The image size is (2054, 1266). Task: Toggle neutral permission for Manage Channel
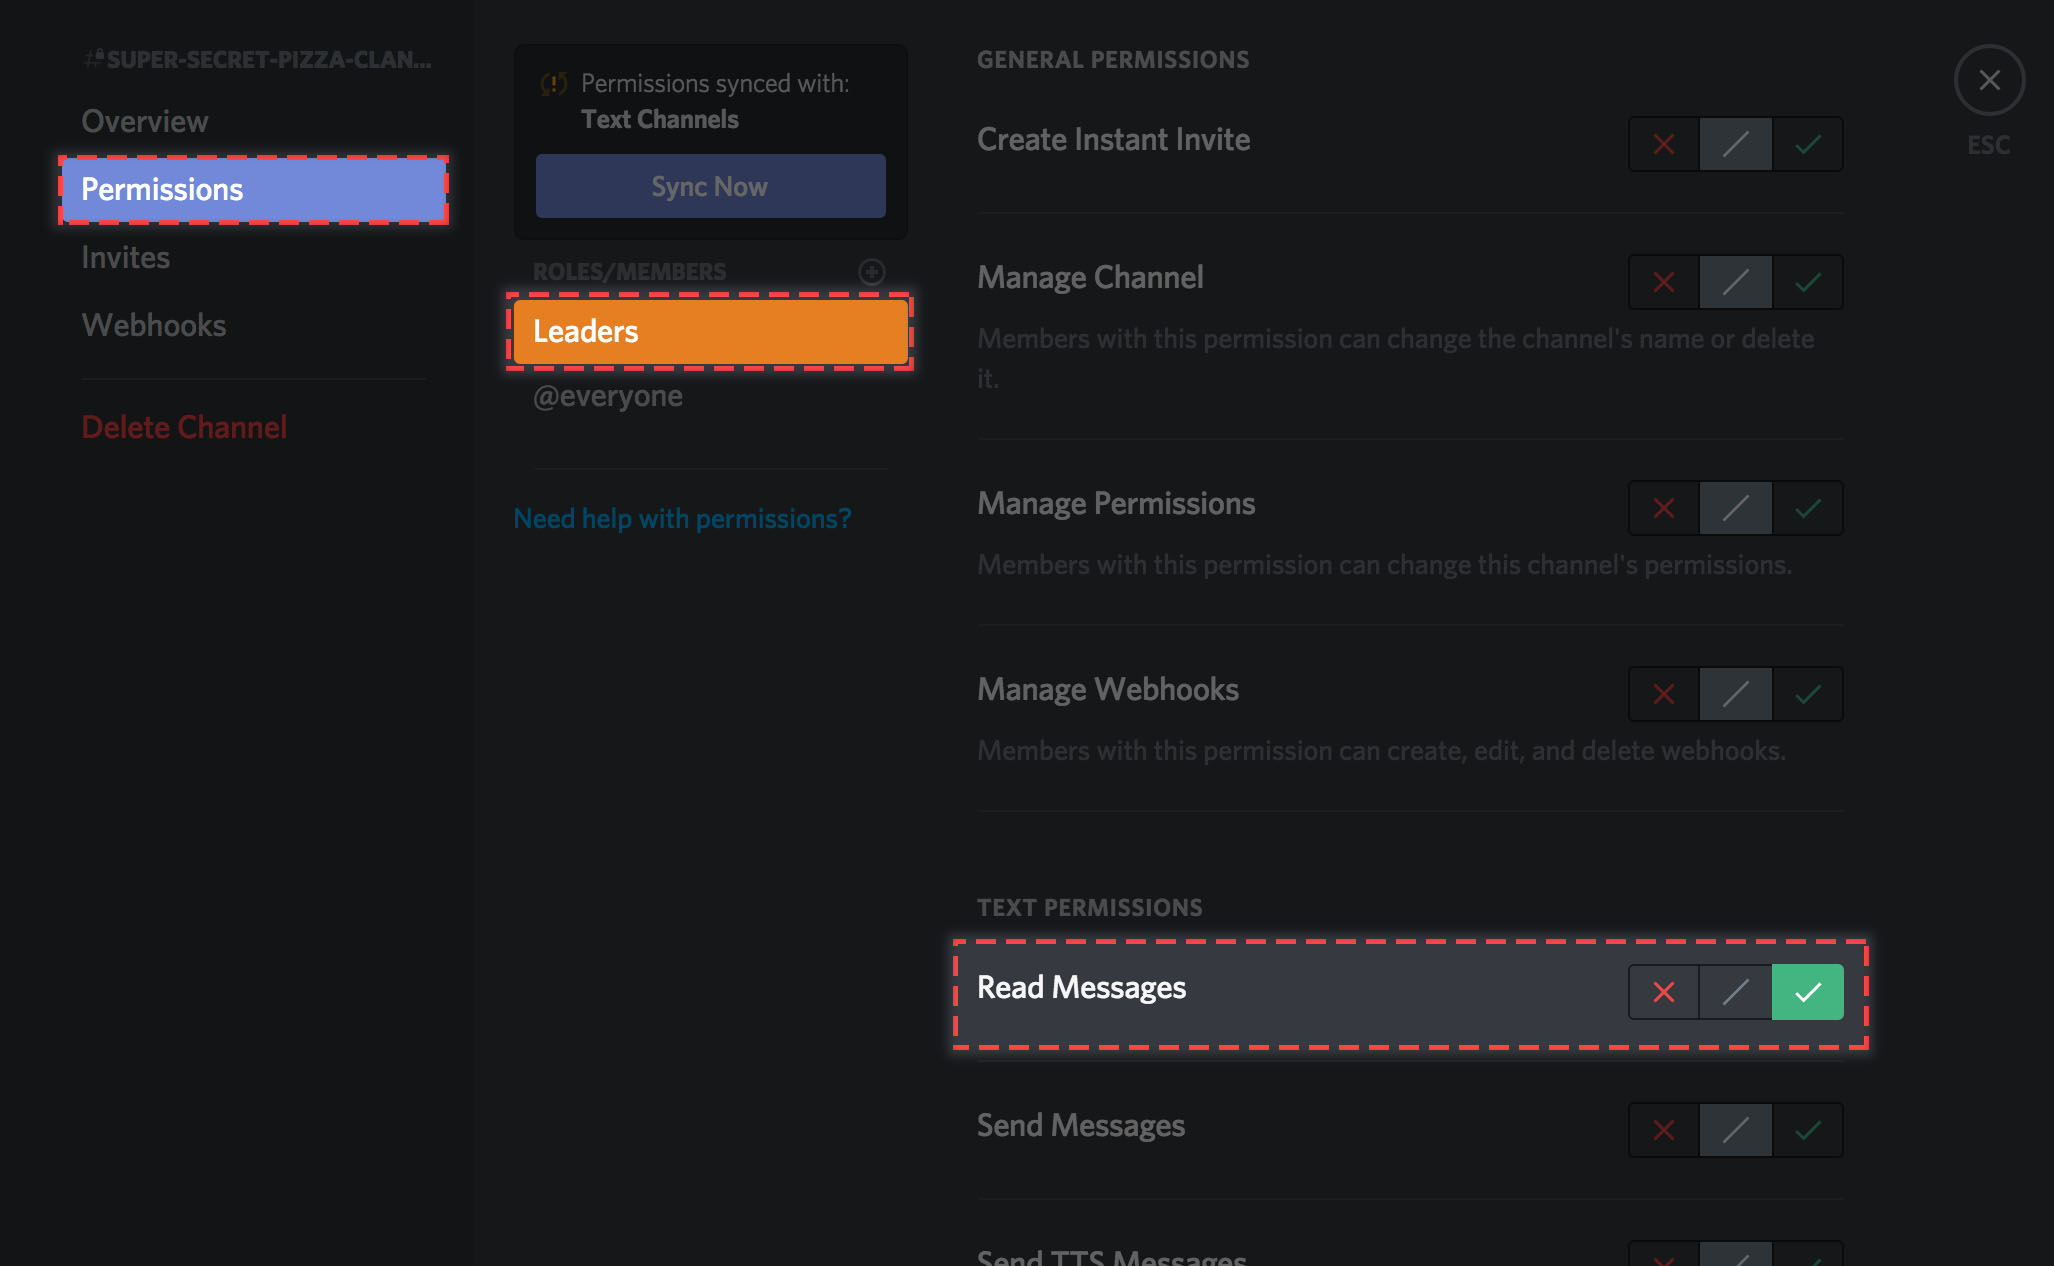click(1739, 280)
